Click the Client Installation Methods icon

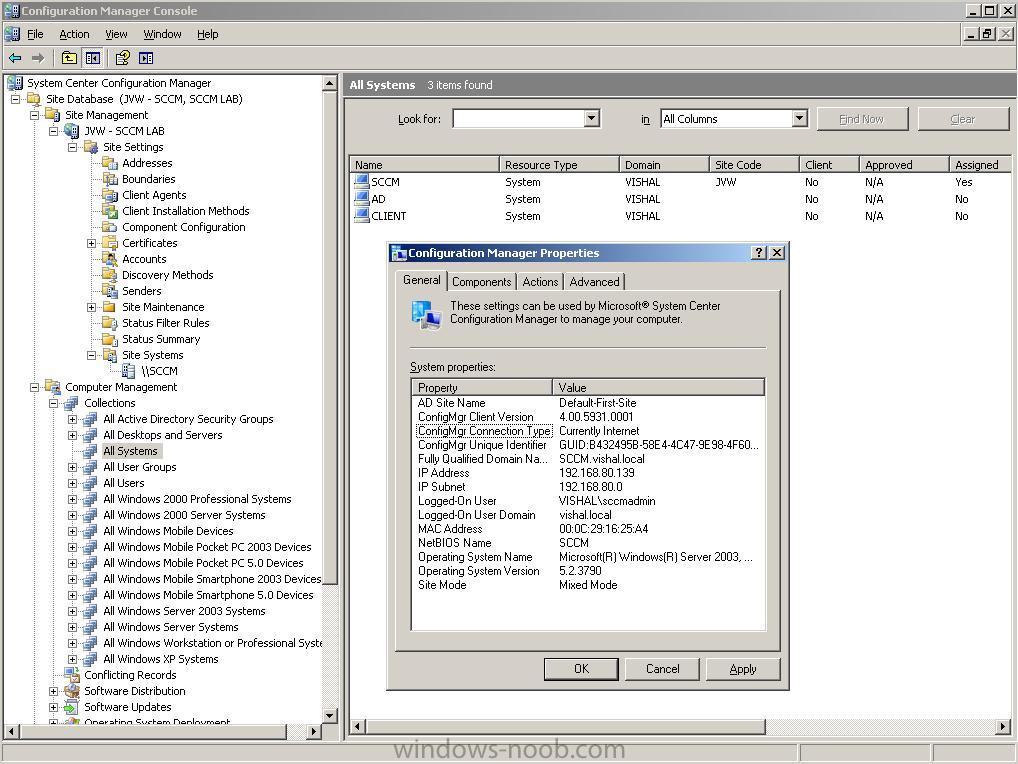(110, 211)
